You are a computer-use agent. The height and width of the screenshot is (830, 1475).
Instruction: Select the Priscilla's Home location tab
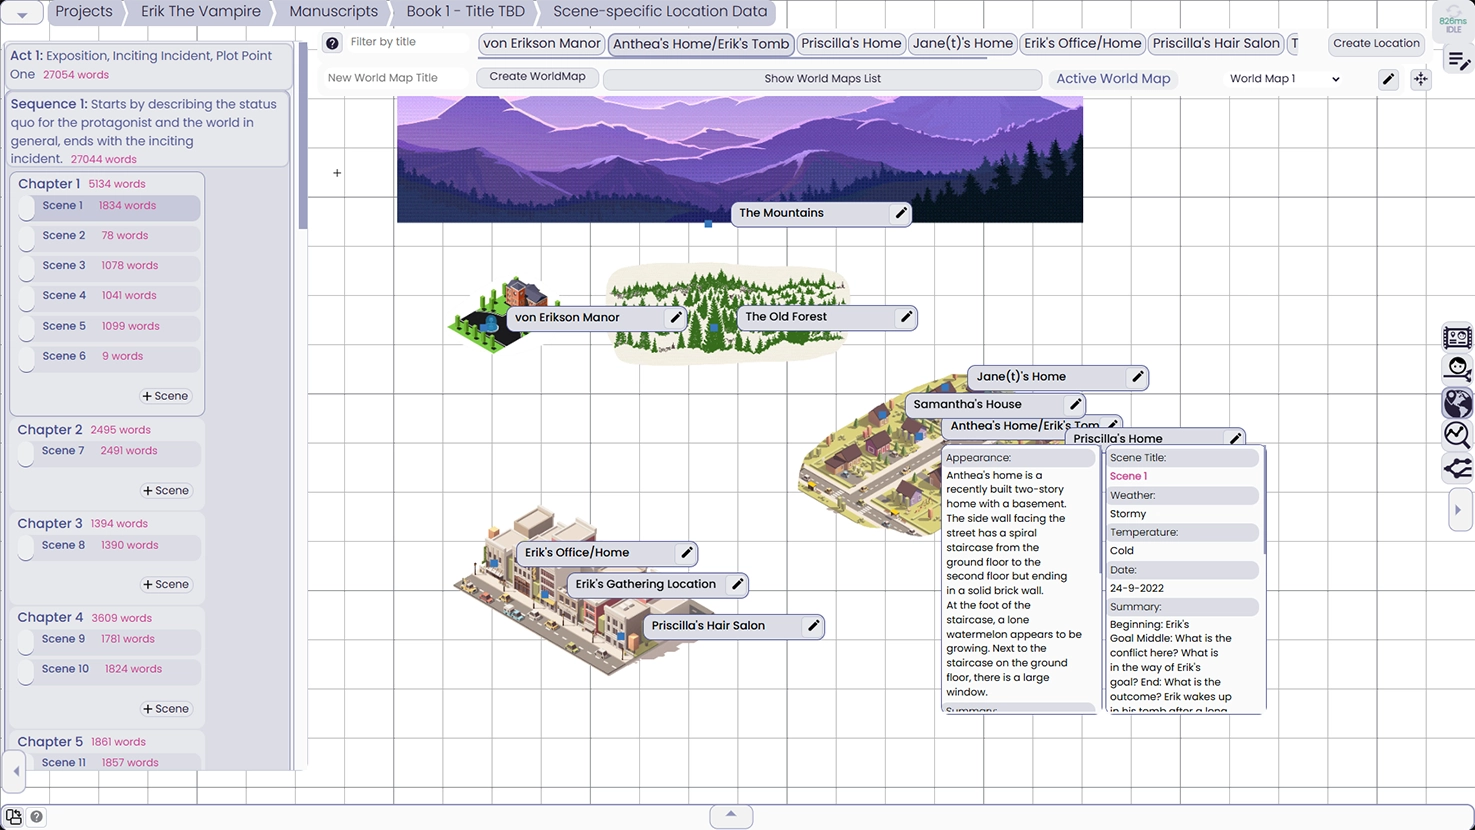[851, 43]
